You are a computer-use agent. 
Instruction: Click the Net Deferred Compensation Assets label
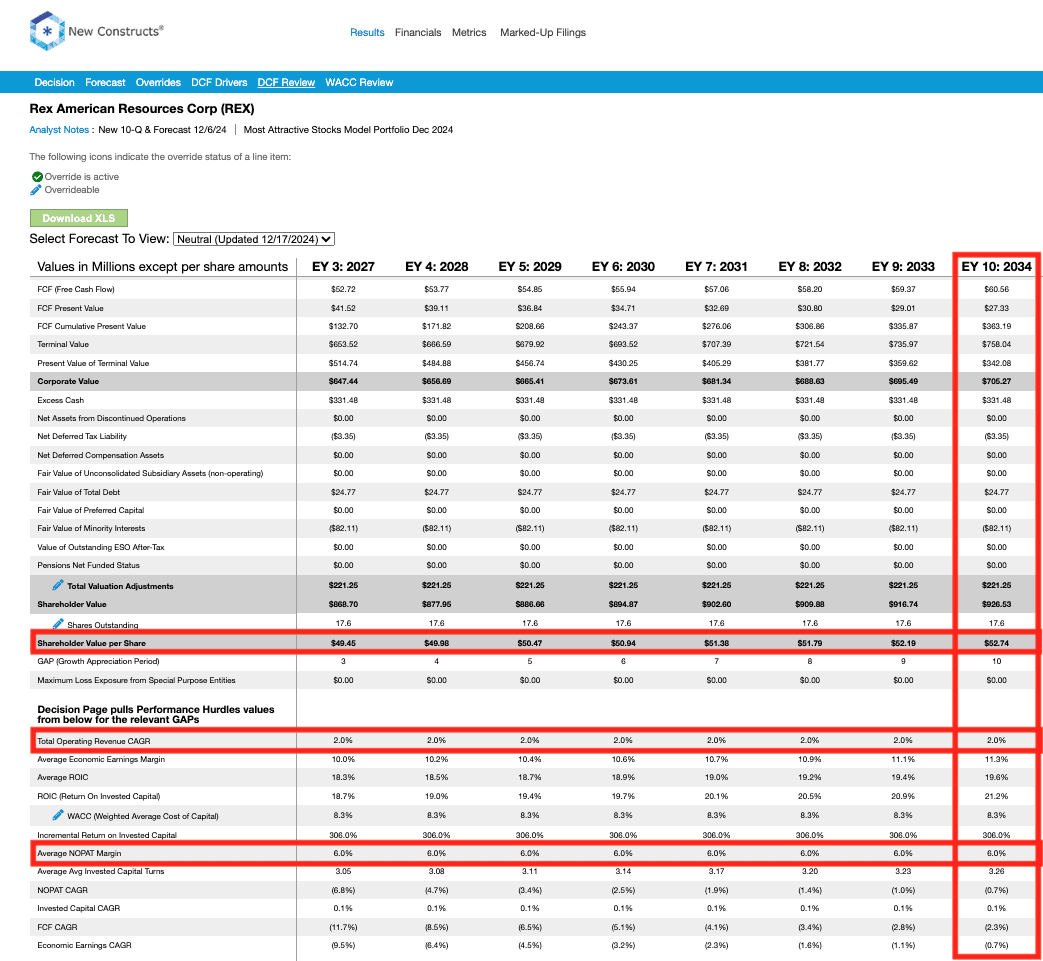click(x=100, y=456)
